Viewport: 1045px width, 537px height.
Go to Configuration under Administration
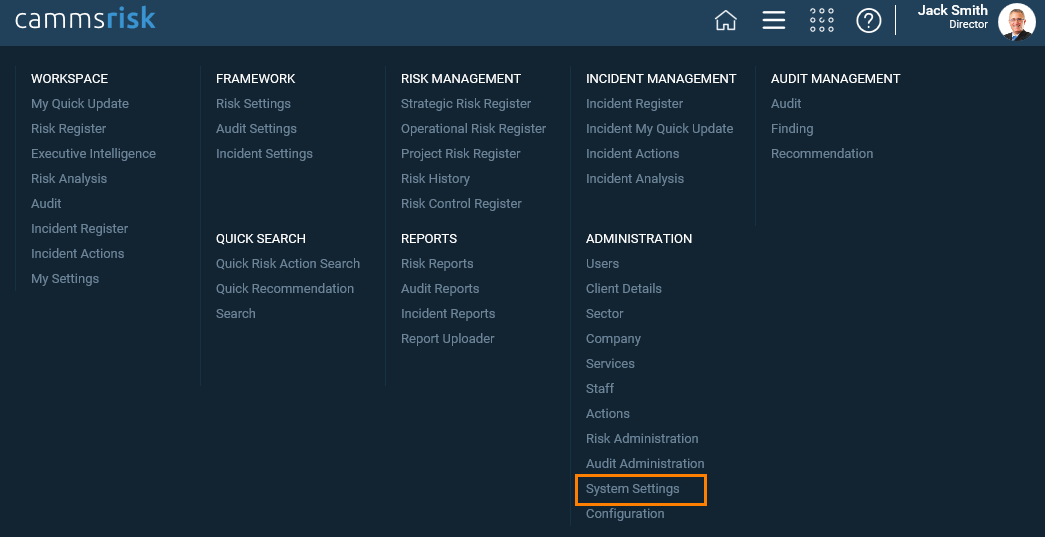coord(625,514)
